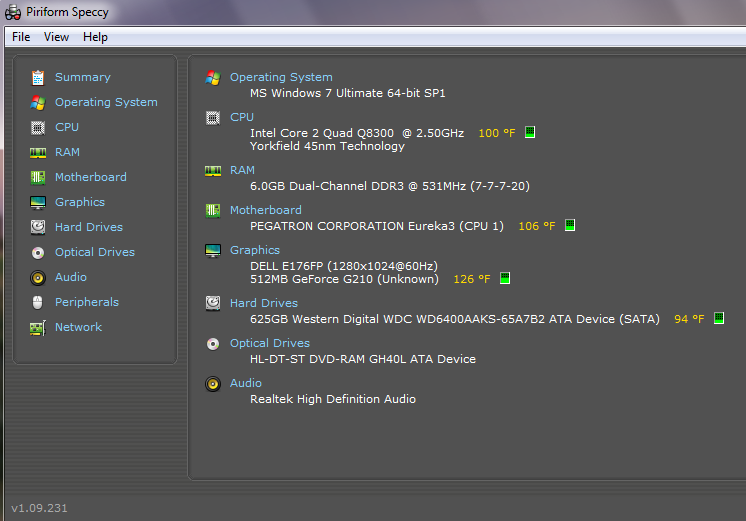
Task: Click the Windows flag icon in main summary panel
Action: [213, 78]
